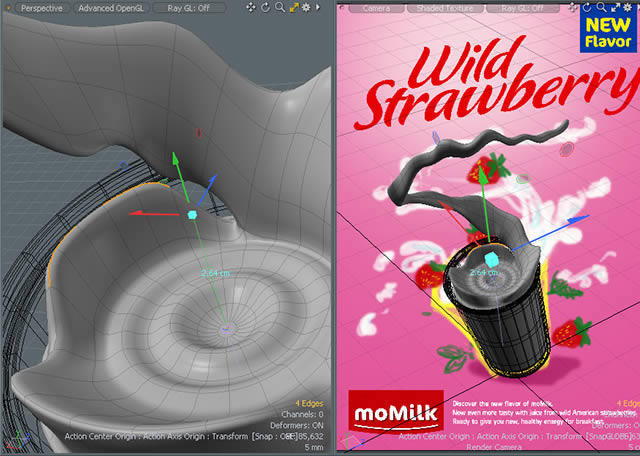
Task: Click the pan view icon in Perspective viewport
Action: [x=251, y=7]
